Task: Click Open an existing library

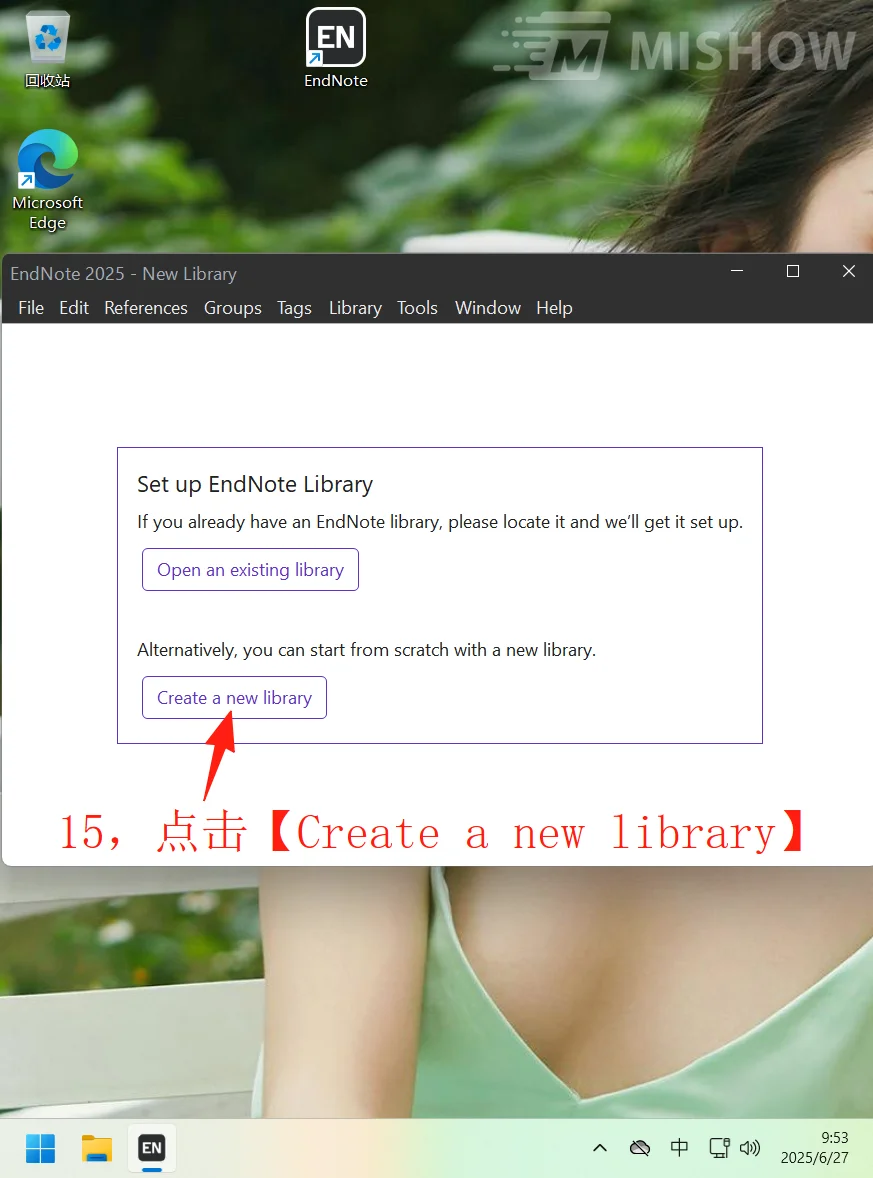Action: [x=250, y=569]
